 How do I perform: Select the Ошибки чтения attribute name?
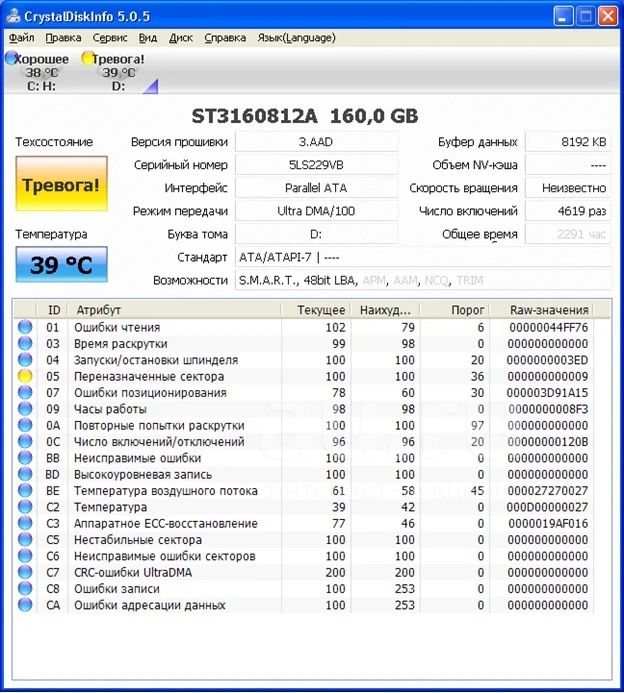click(x=117, y=327)
